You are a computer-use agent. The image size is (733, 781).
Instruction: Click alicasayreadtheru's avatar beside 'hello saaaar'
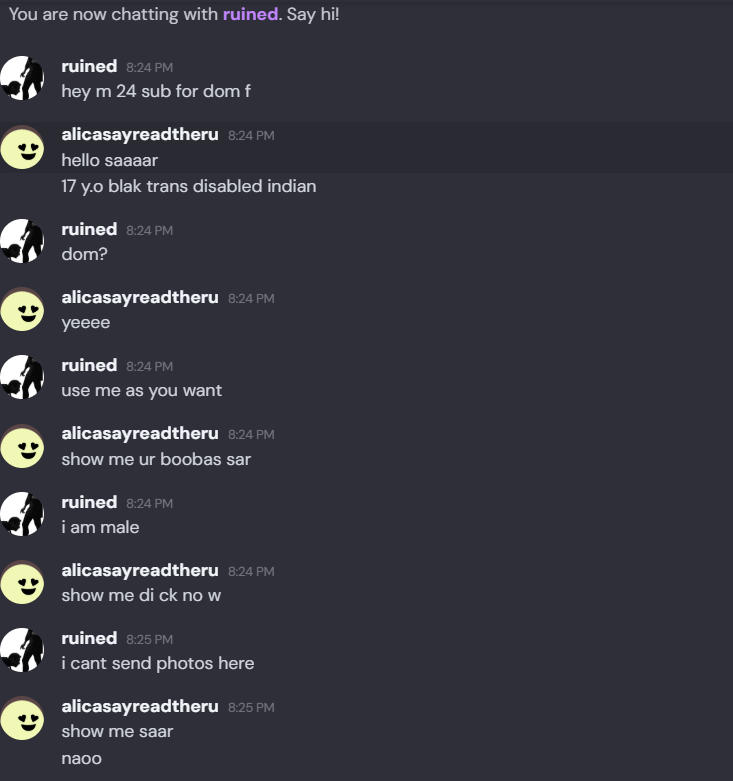pyautogui.click(x=22, y=147)
